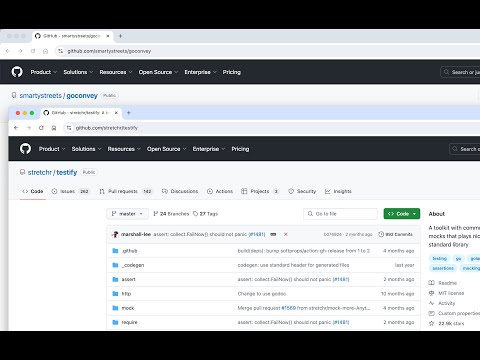Open Solutions menu in goconvey window
Viewport: 480px width, 360px height.
(x=78, y=72)
